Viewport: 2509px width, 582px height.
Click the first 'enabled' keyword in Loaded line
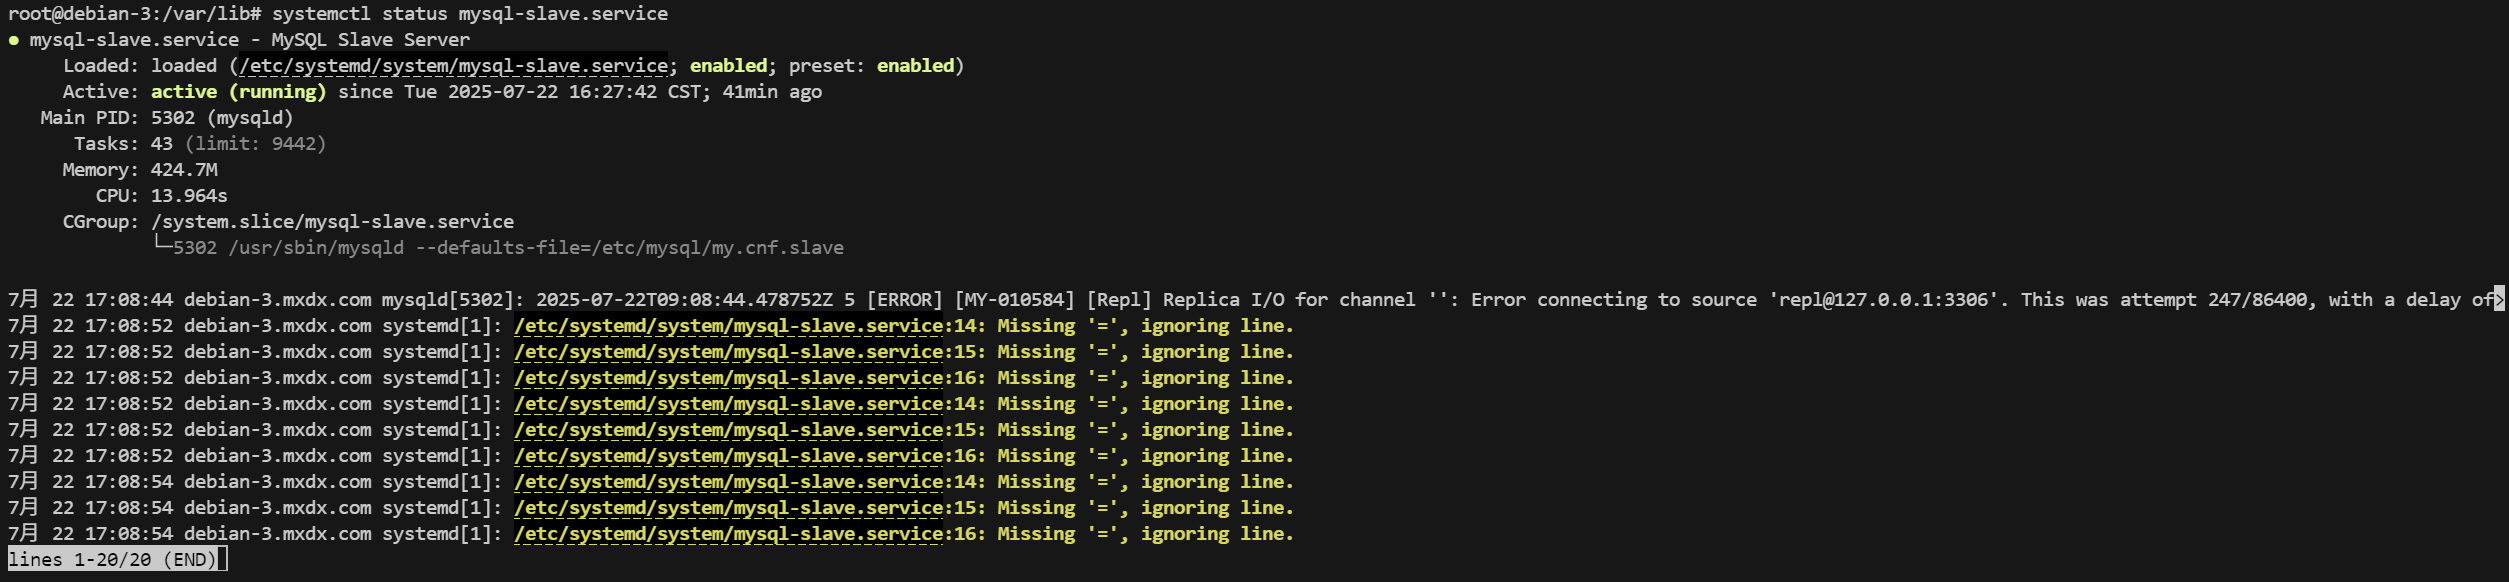coord(728,66)
